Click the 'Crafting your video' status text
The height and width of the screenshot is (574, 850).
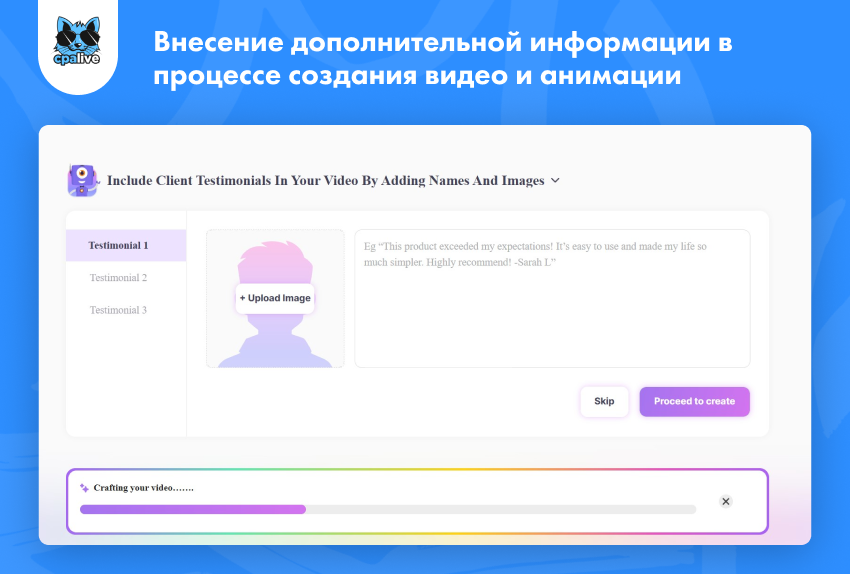pos(144,488)
